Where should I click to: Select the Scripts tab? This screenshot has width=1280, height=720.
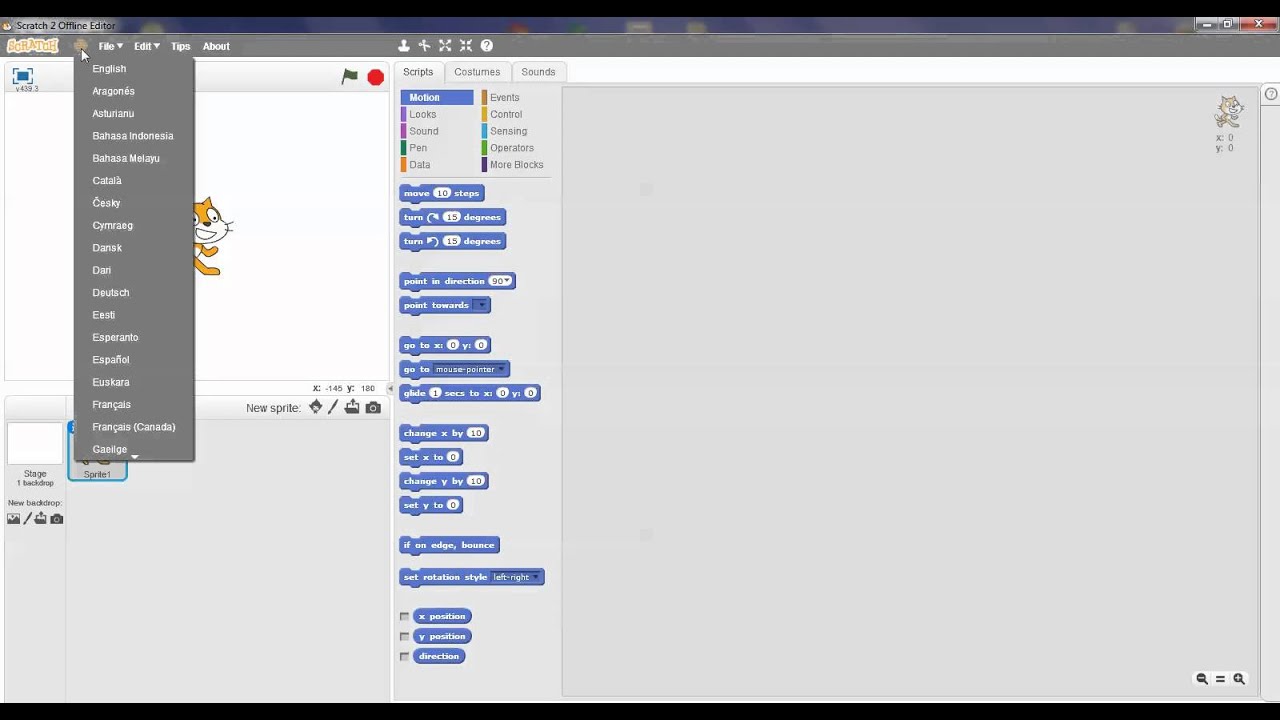pos(418,72)
